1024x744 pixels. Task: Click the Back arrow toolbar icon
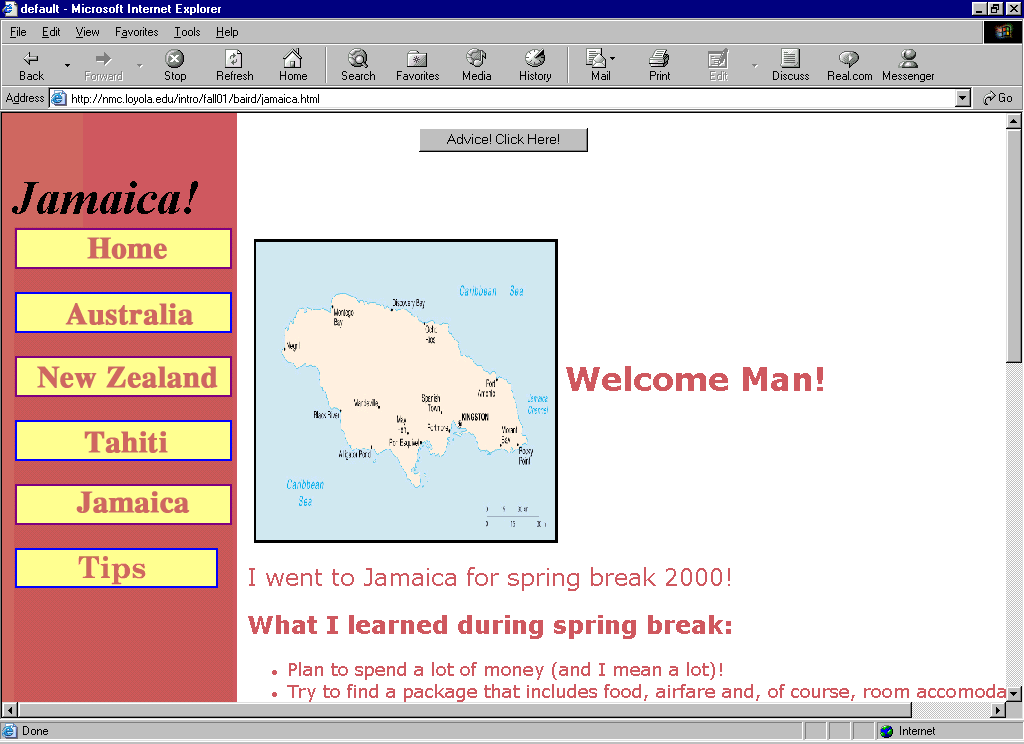[31, 60]
